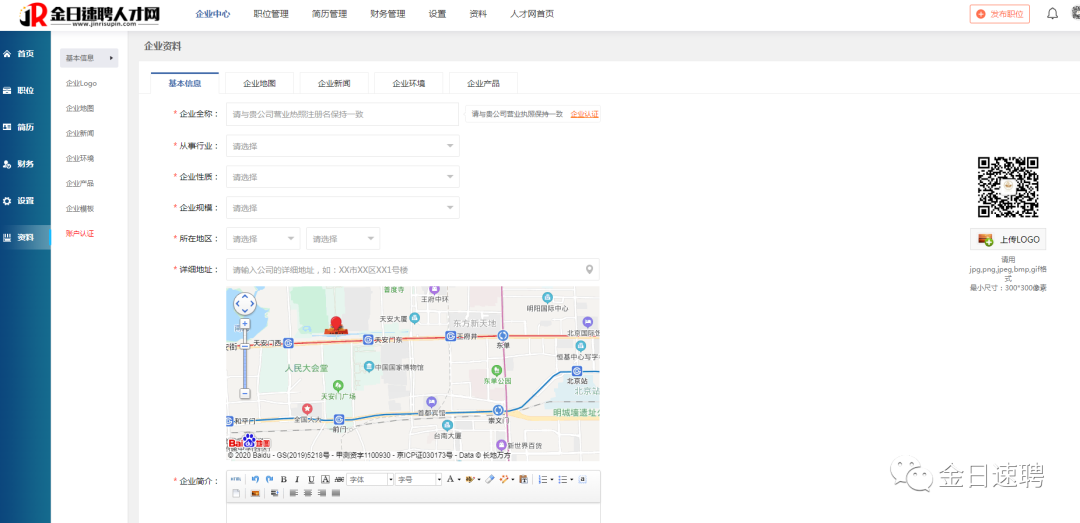
Task: Open 职位 in the left blue sidebar
Action: pyautogui.click(x=25, y=90)
